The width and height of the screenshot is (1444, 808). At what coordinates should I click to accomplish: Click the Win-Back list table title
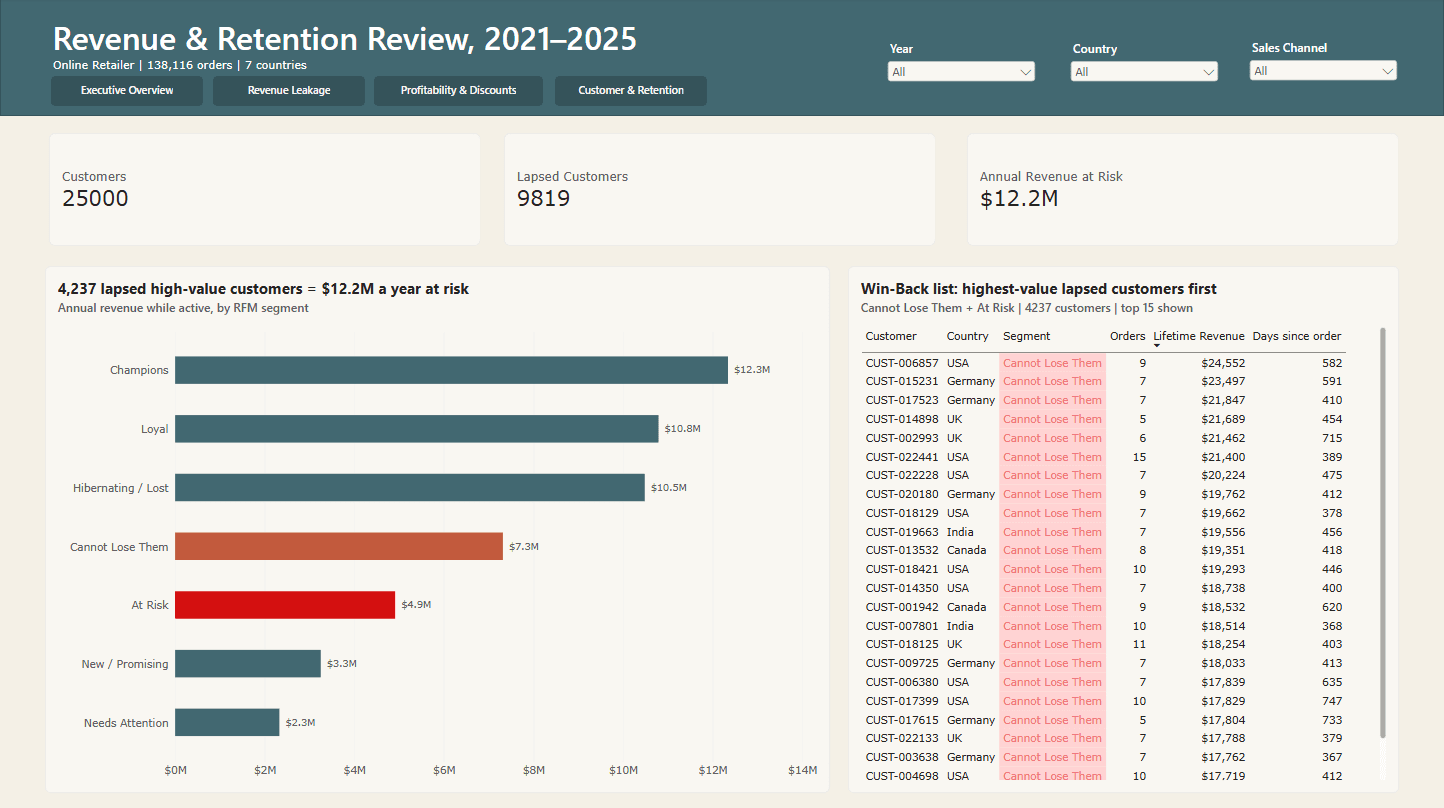1039,289
